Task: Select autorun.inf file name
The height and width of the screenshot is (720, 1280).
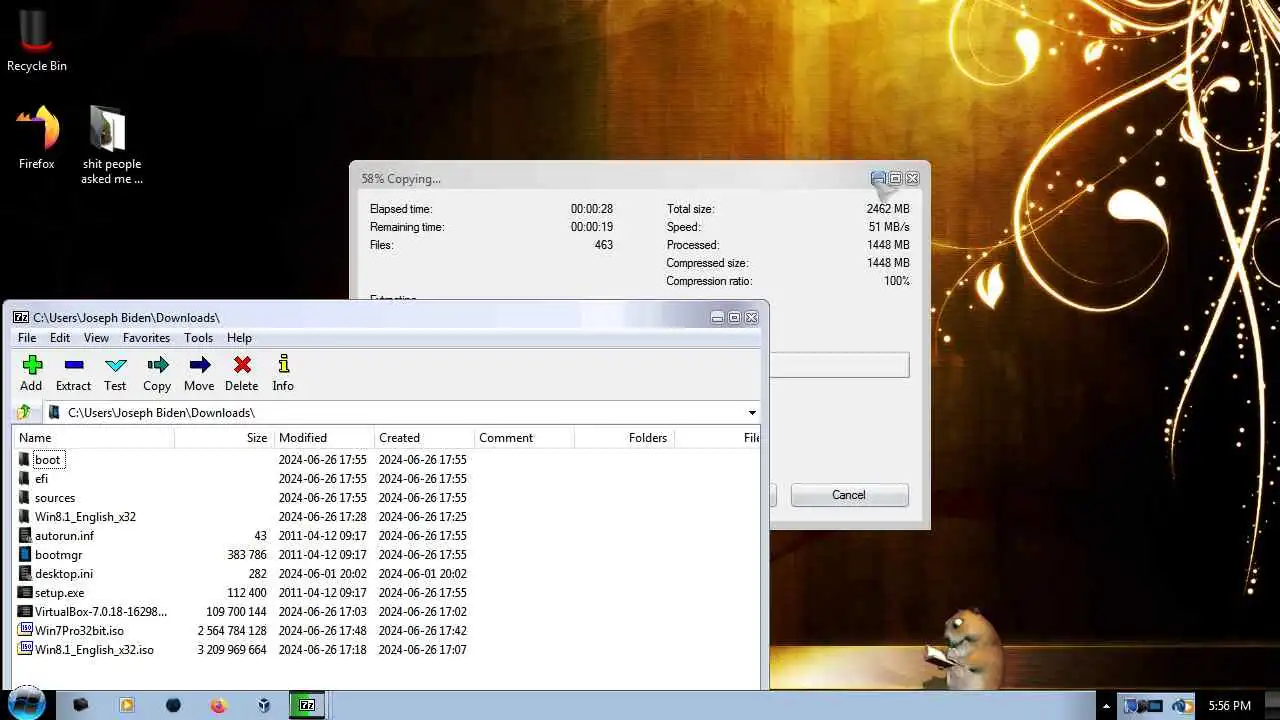Action: [x=64, y=535]
